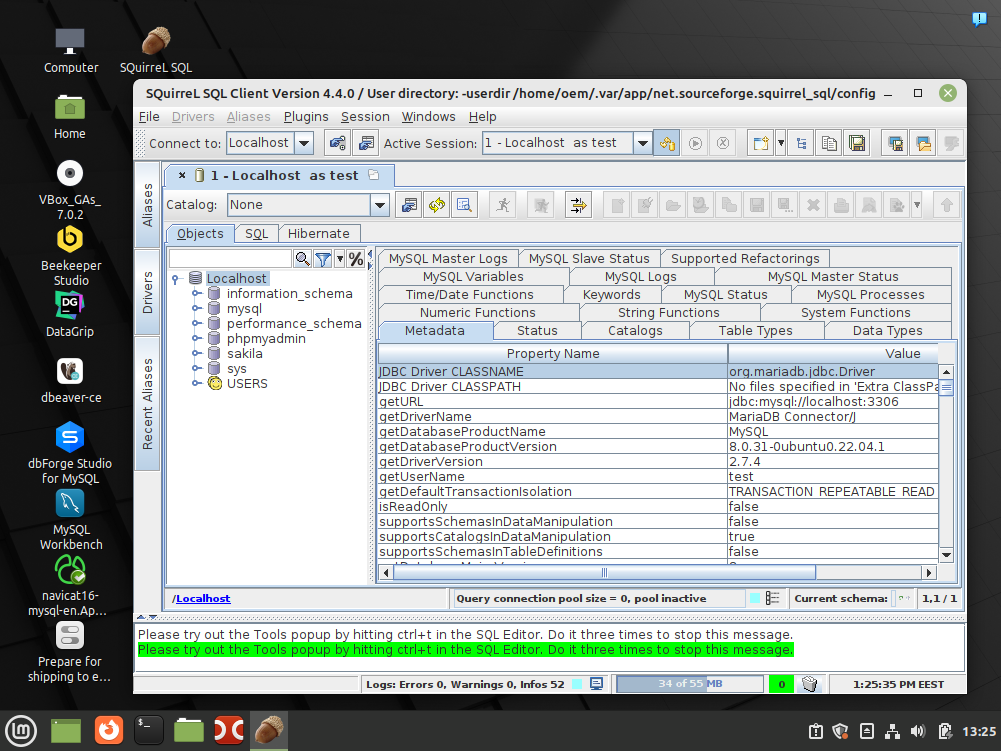
Task: Click the object tree filter text field
Action: pos(230,259)
